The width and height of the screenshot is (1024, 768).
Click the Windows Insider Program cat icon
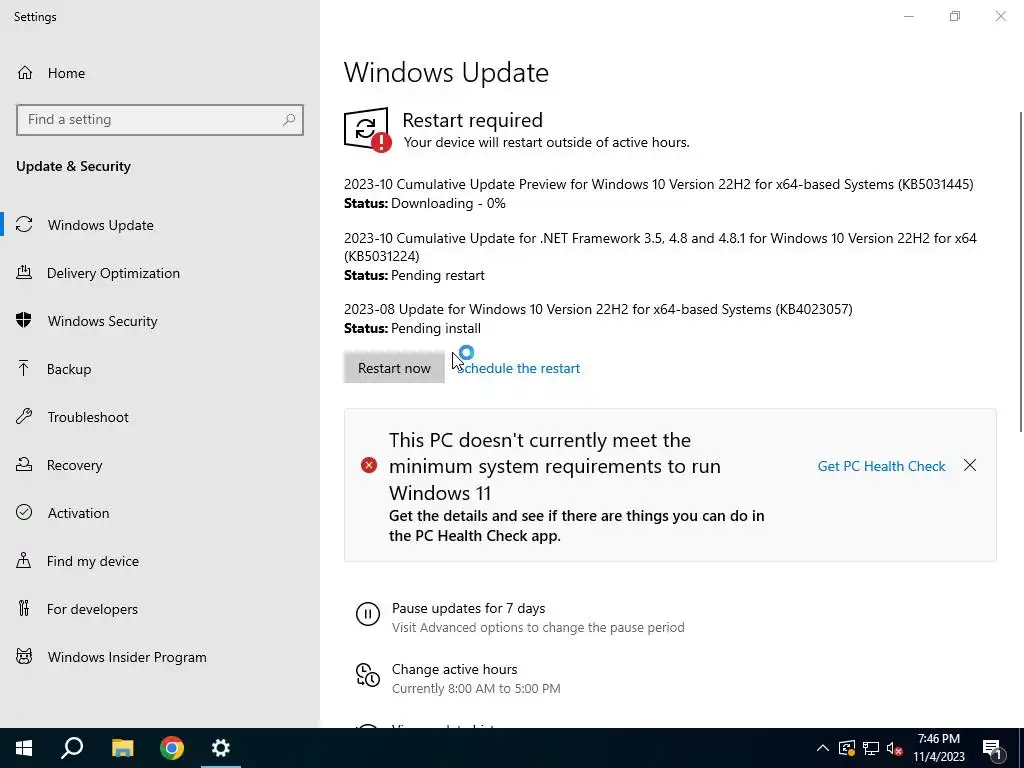pyautogui.click(x=24, y=656)
